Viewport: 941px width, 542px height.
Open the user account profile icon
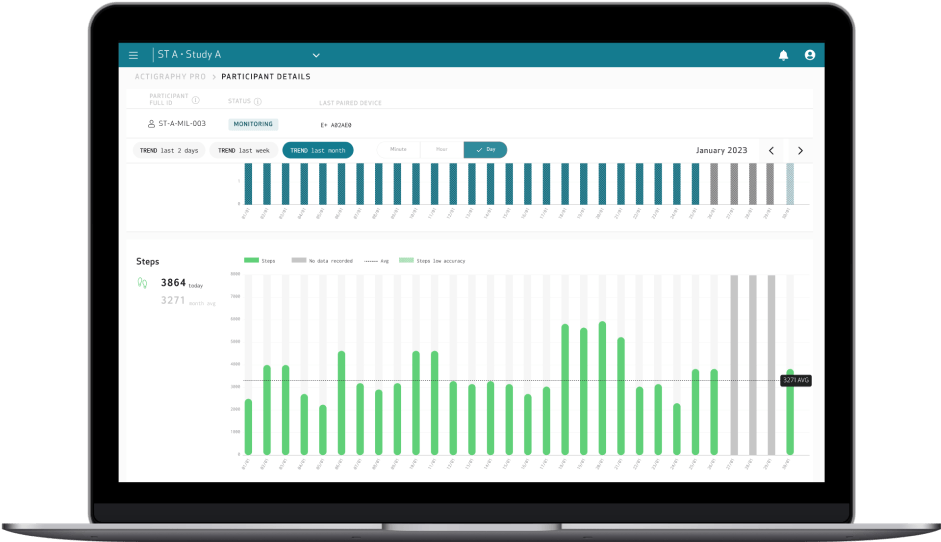pos(809,55)
